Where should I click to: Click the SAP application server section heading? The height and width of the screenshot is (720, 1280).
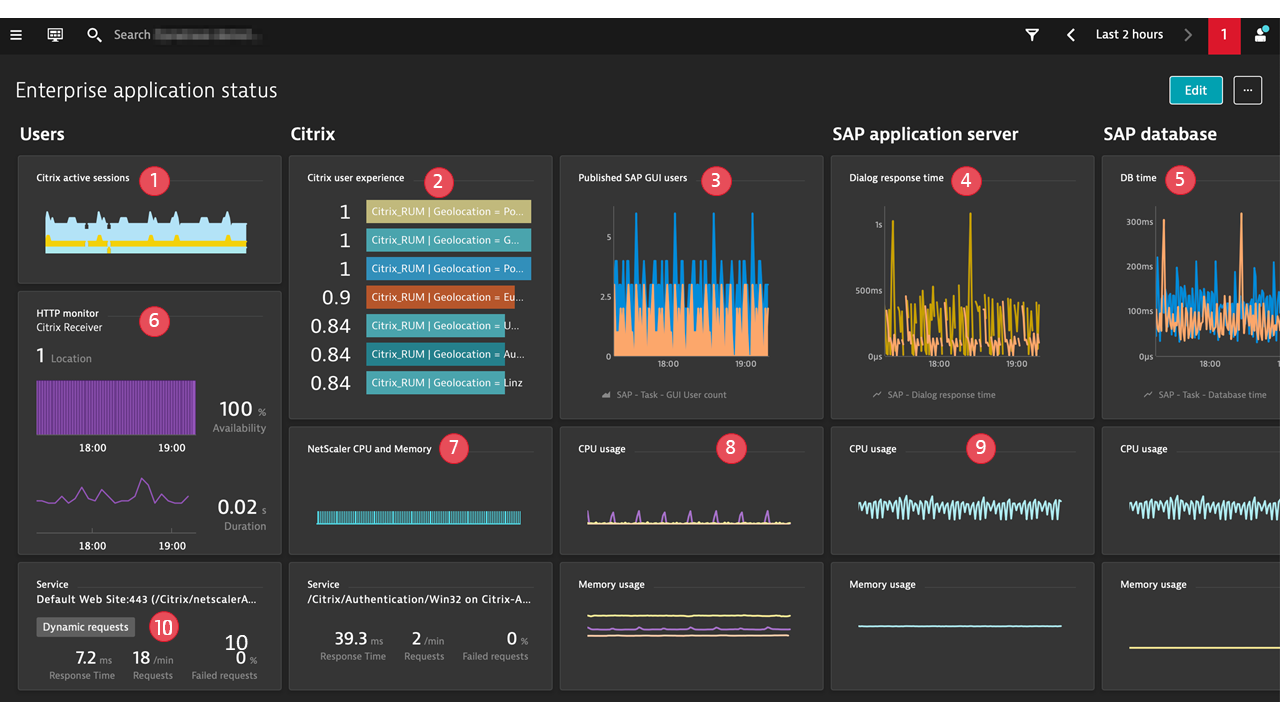point(925,134)
